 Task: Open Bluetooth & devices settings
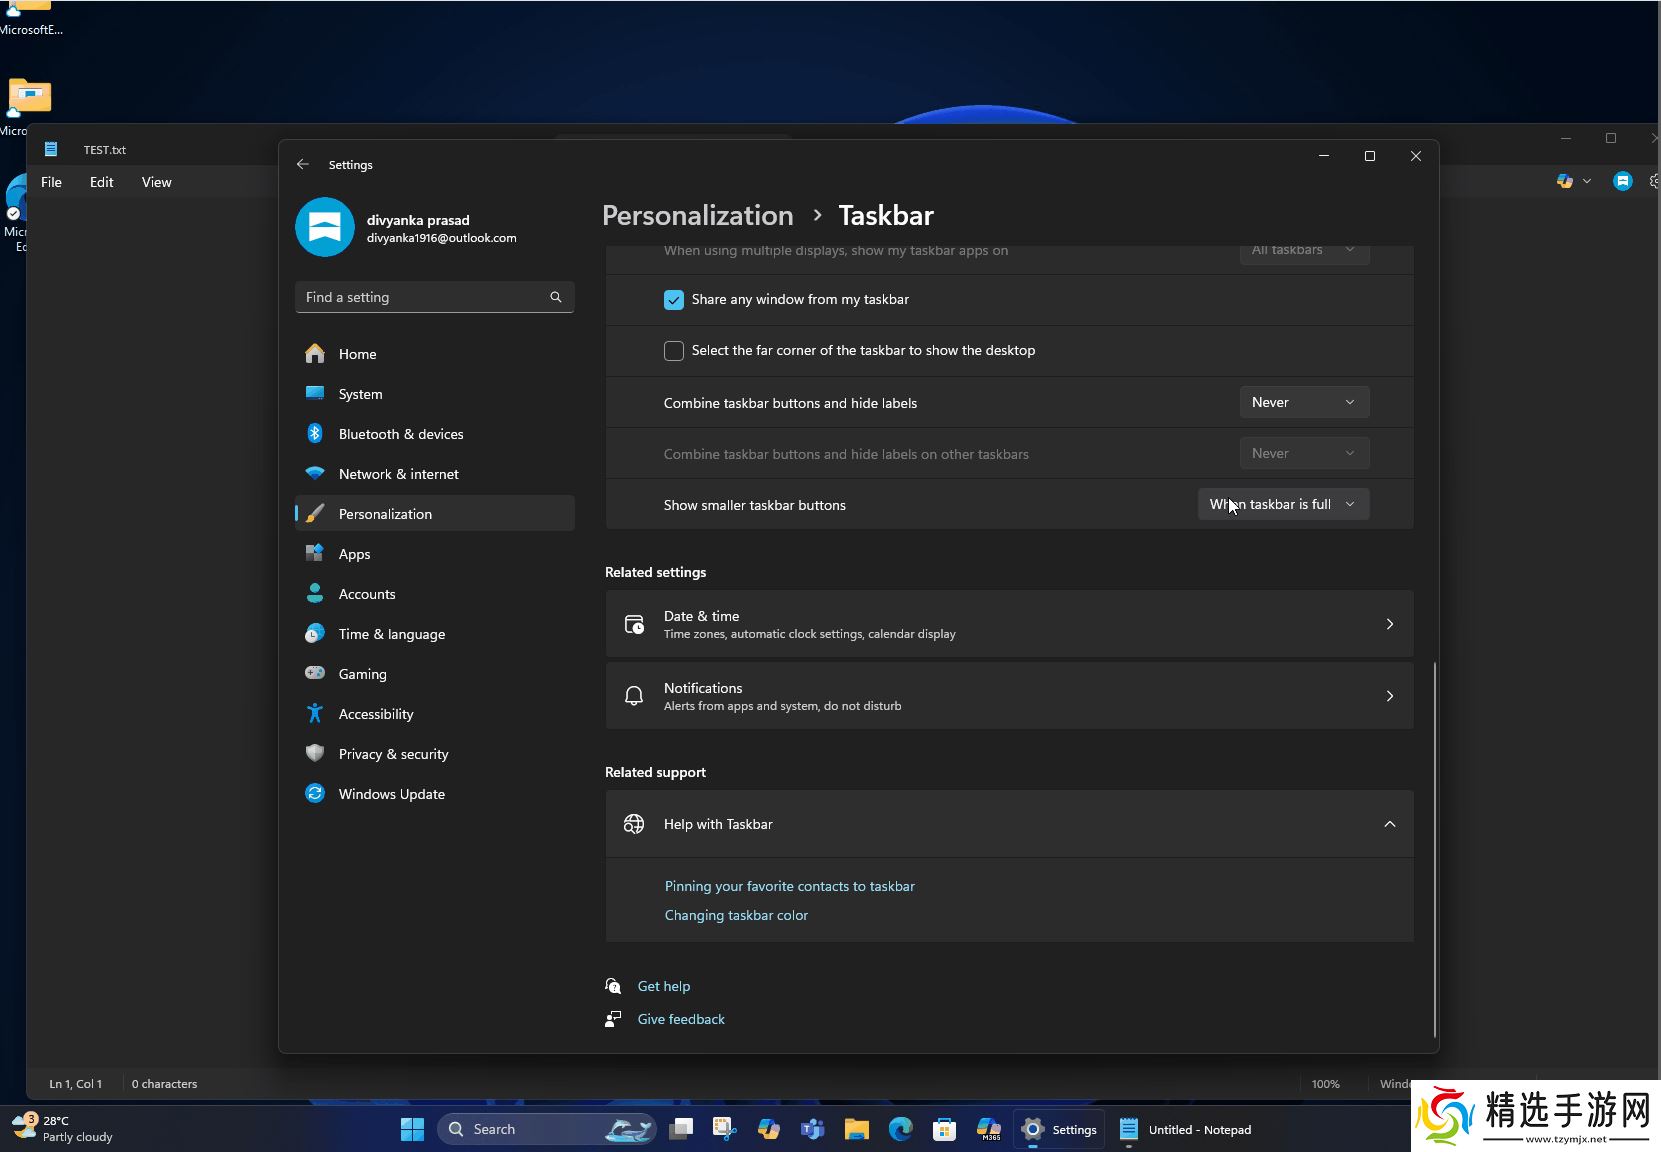tap(400, 434)
